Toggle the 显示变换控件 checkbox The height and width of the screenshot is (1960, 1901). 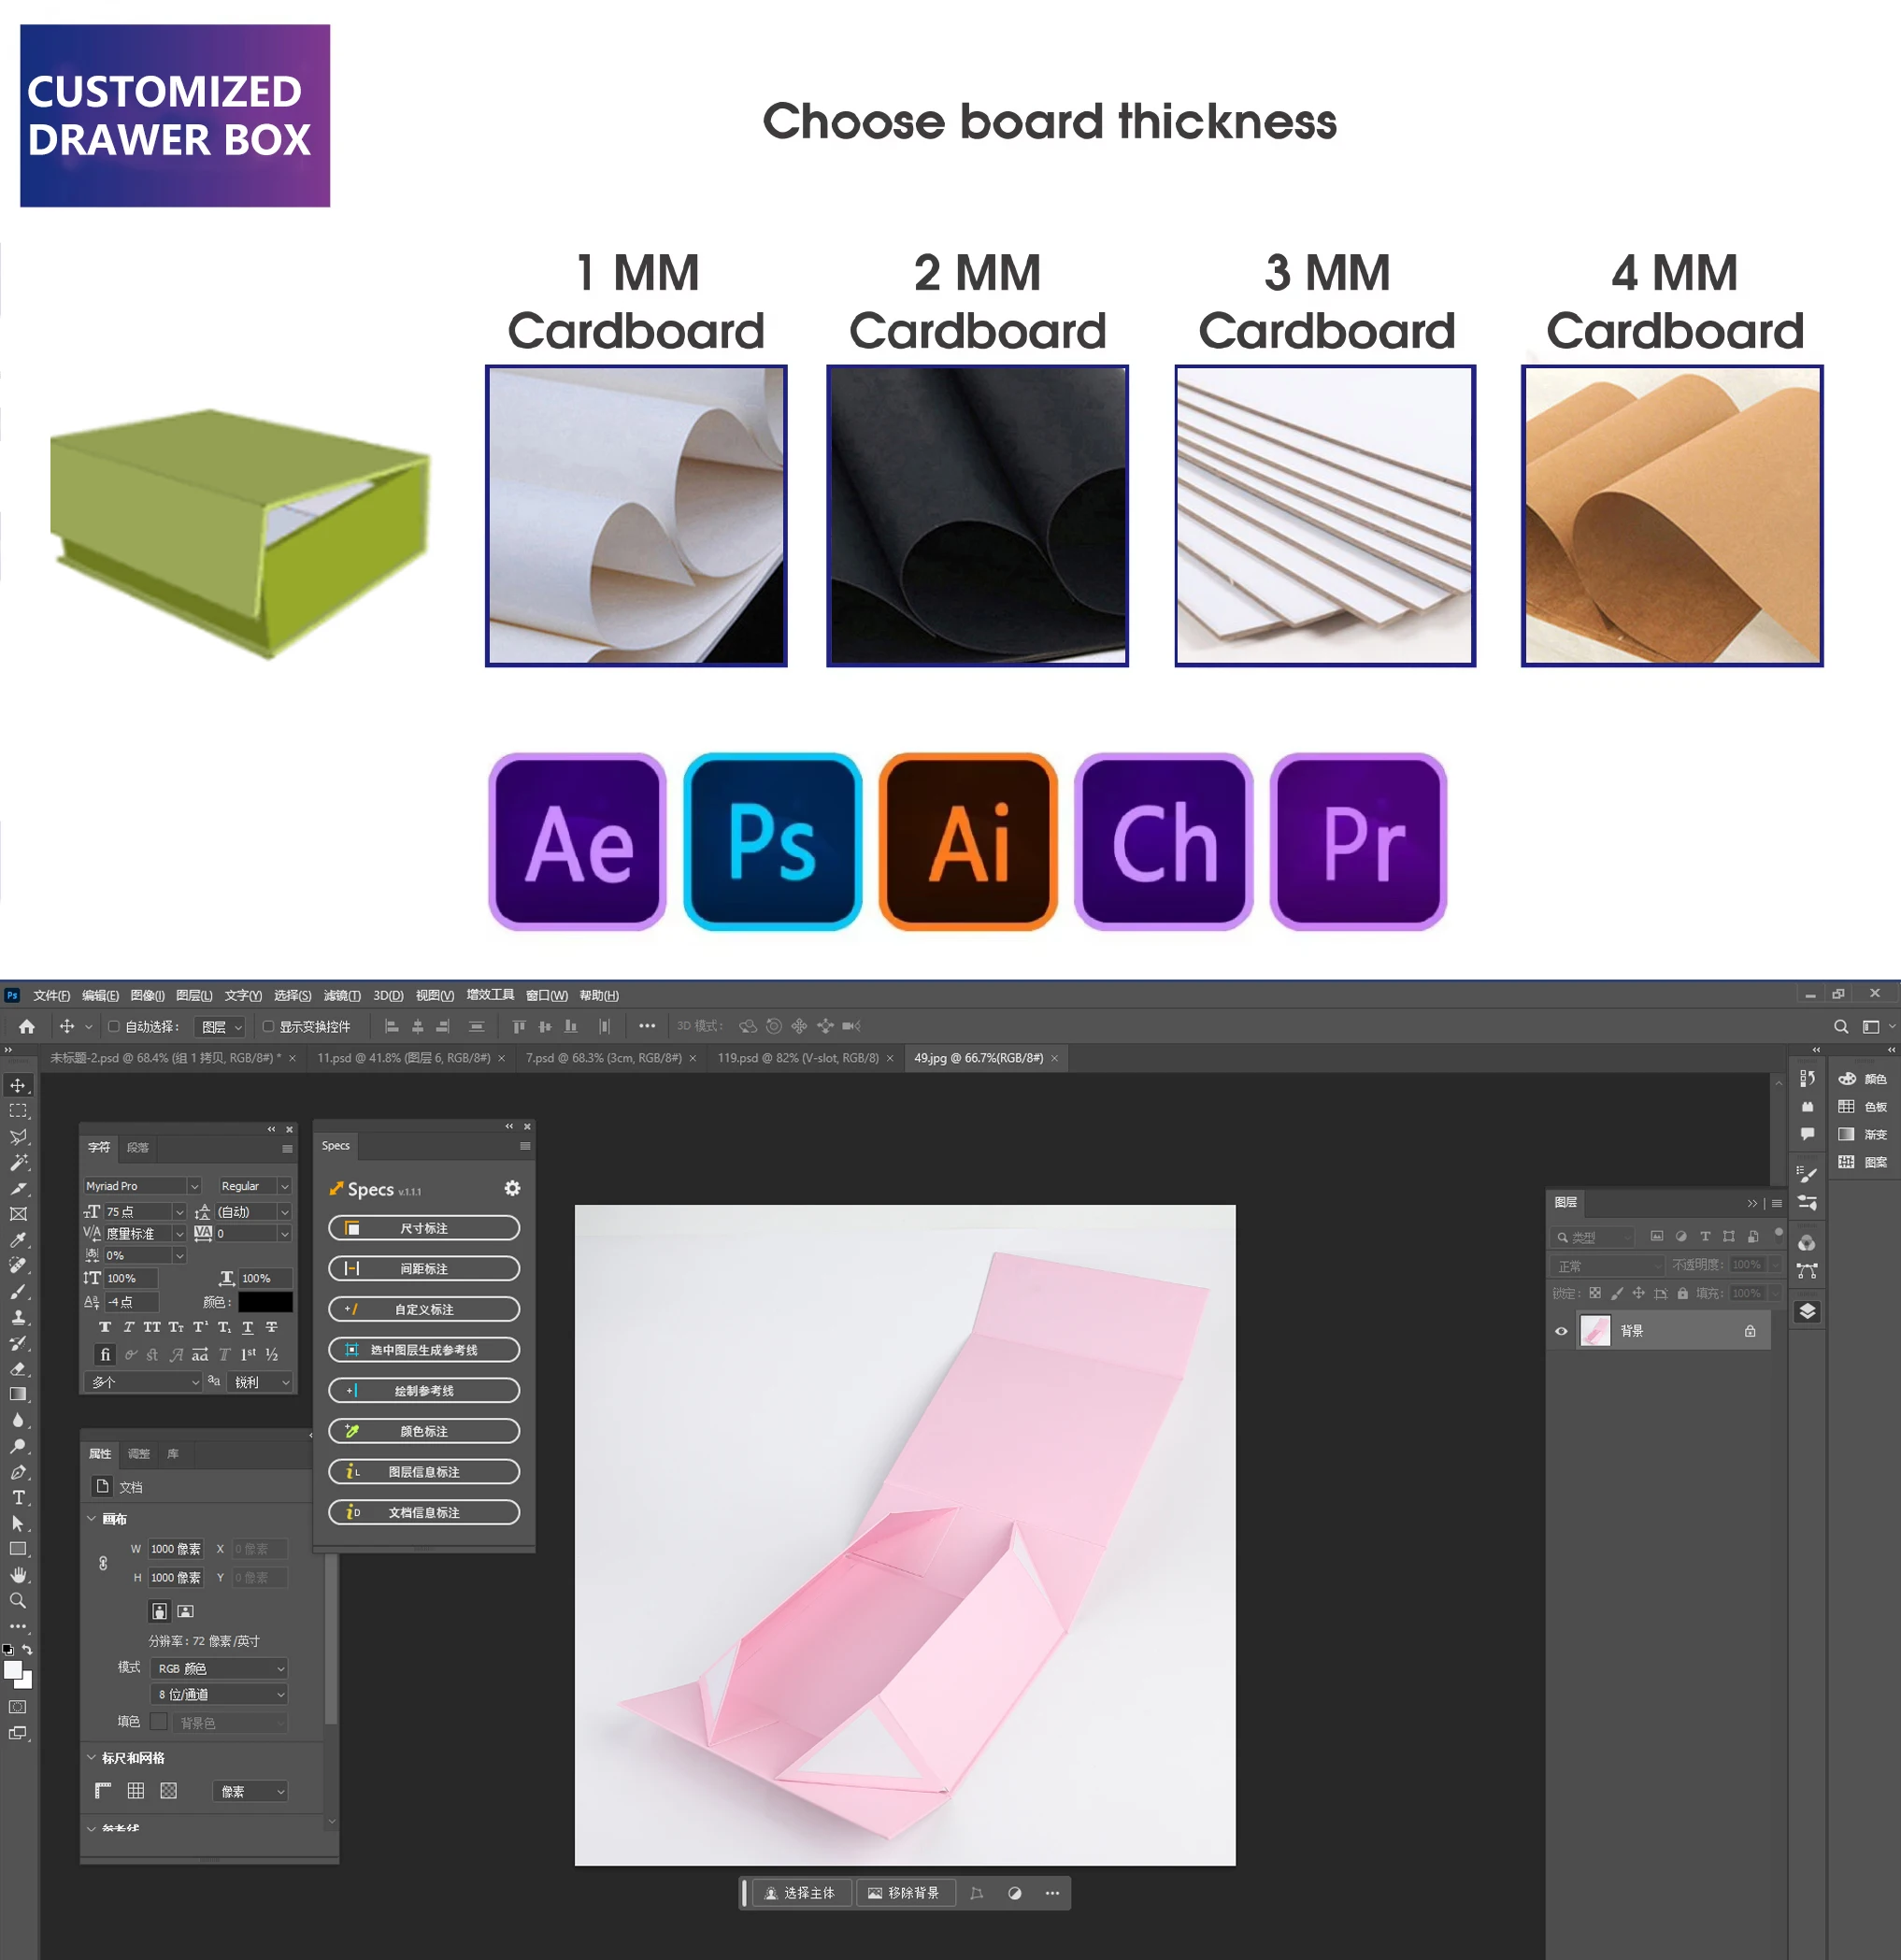click(268, 1026)
